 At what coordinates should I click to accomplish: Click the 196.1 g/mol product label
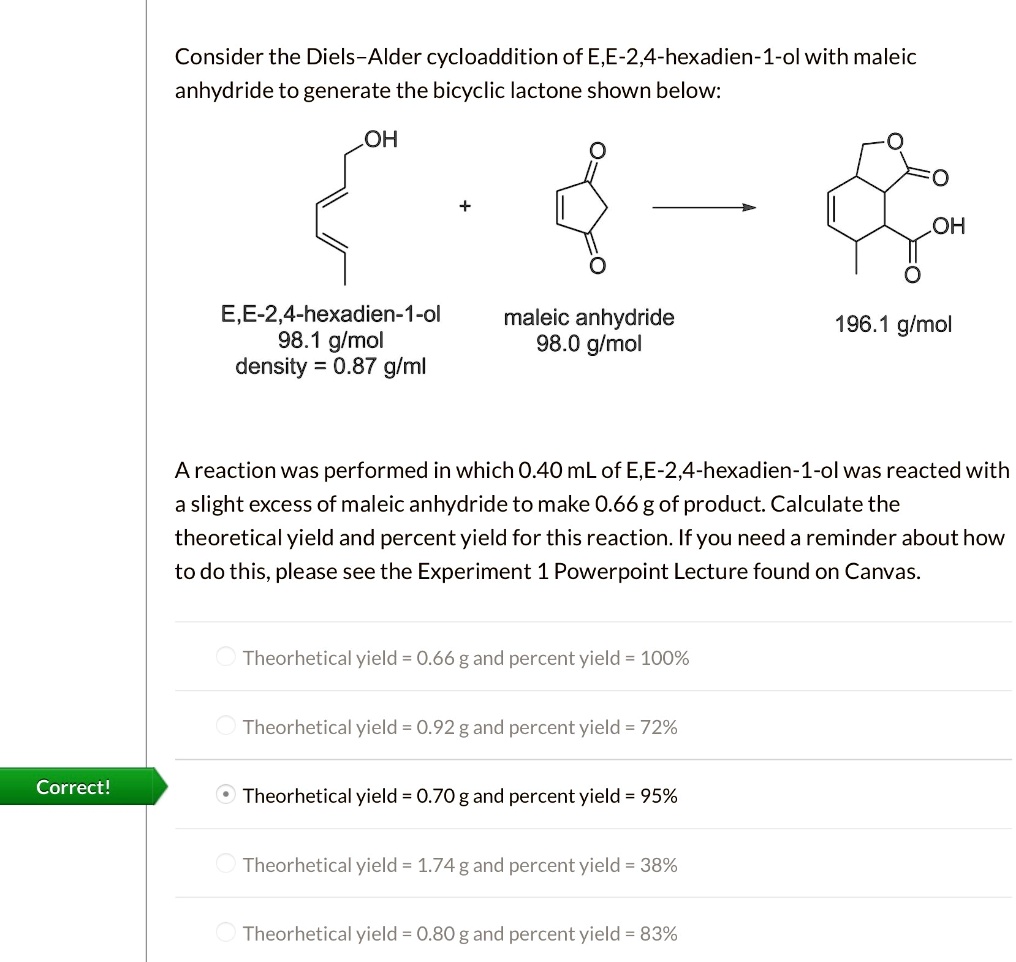pos(893,324)
